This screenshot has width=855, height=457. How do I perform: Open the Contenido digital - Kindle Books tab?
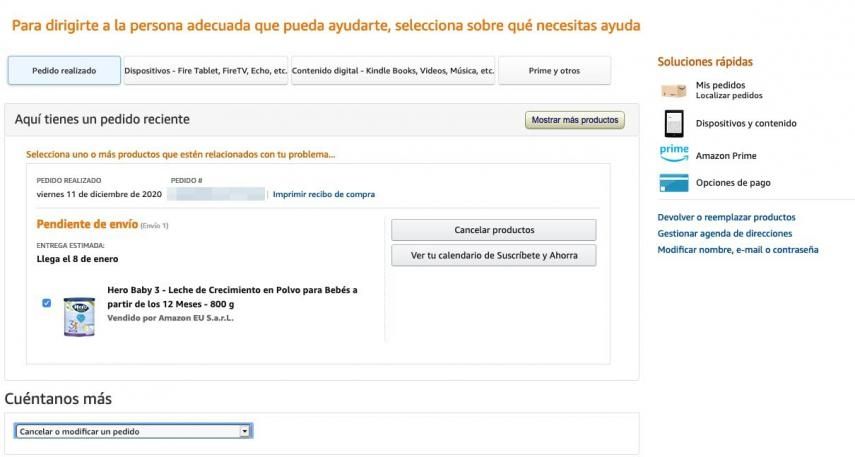click(x=393, y=71)
